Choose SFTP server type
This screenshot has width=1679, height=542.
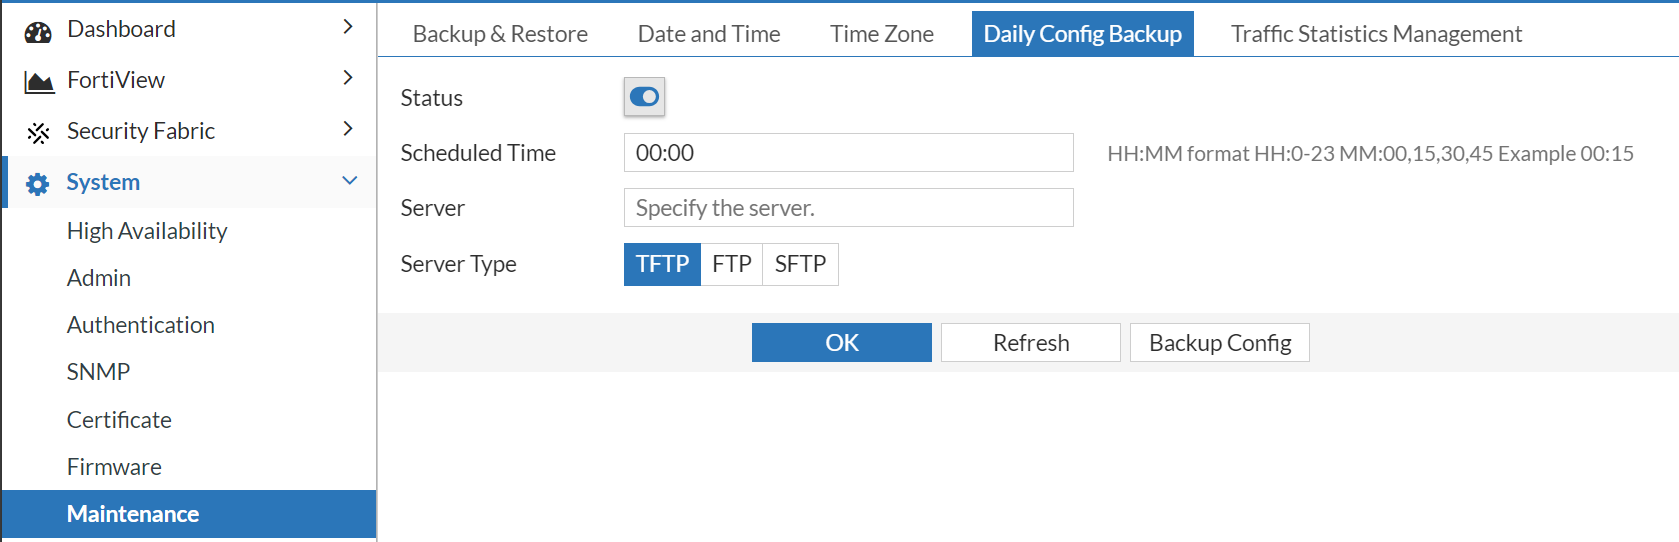pos(800,264)
